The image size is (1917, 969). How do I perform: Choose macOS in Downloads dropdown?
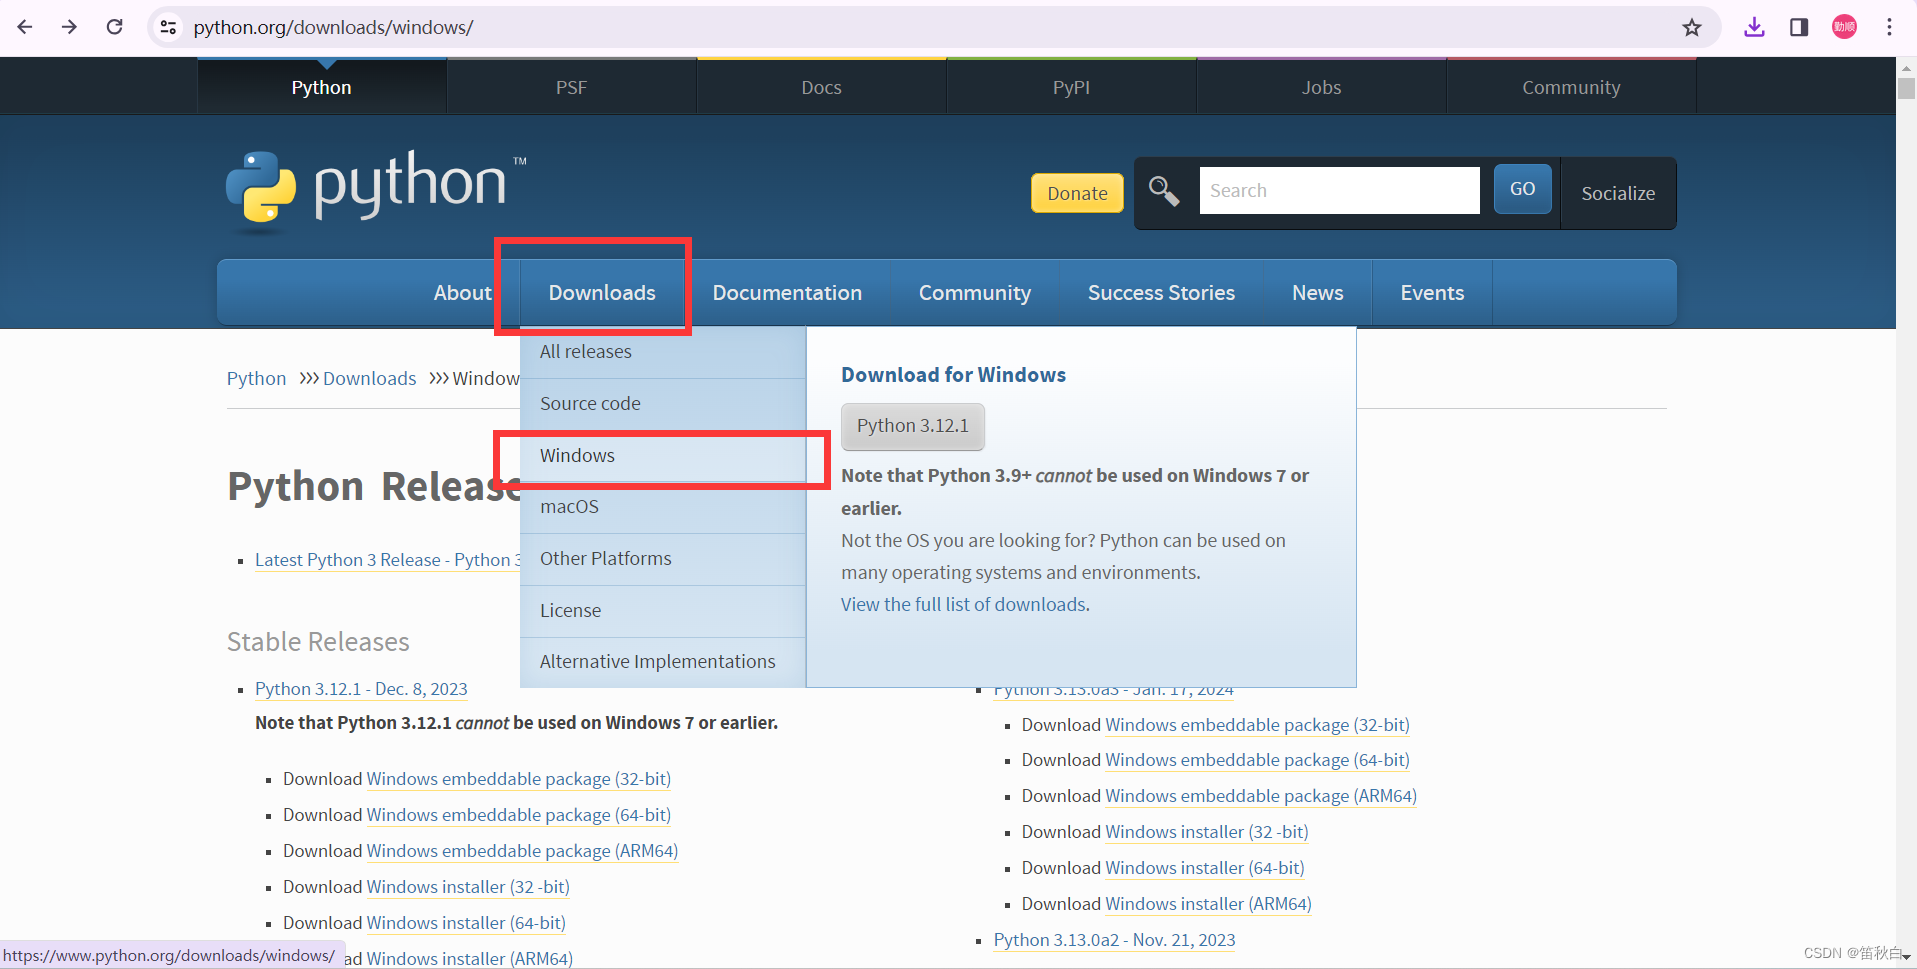point(663,507)
